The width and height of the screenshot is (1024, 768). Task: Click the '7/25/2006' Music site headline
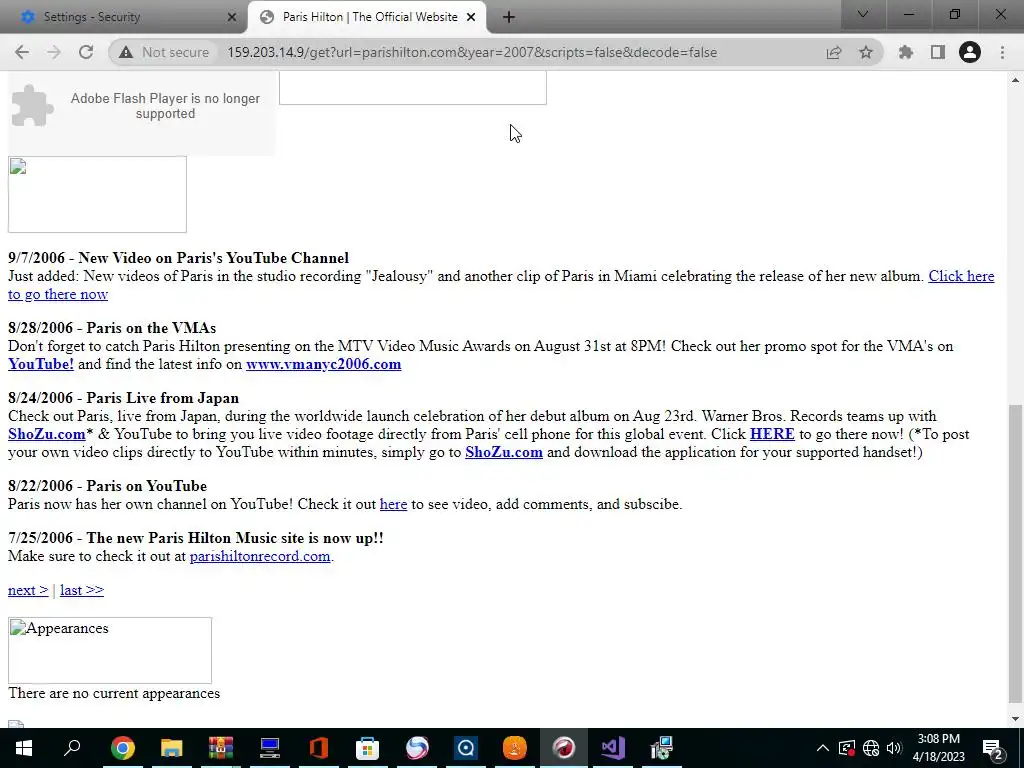click(x=195, y=538)
